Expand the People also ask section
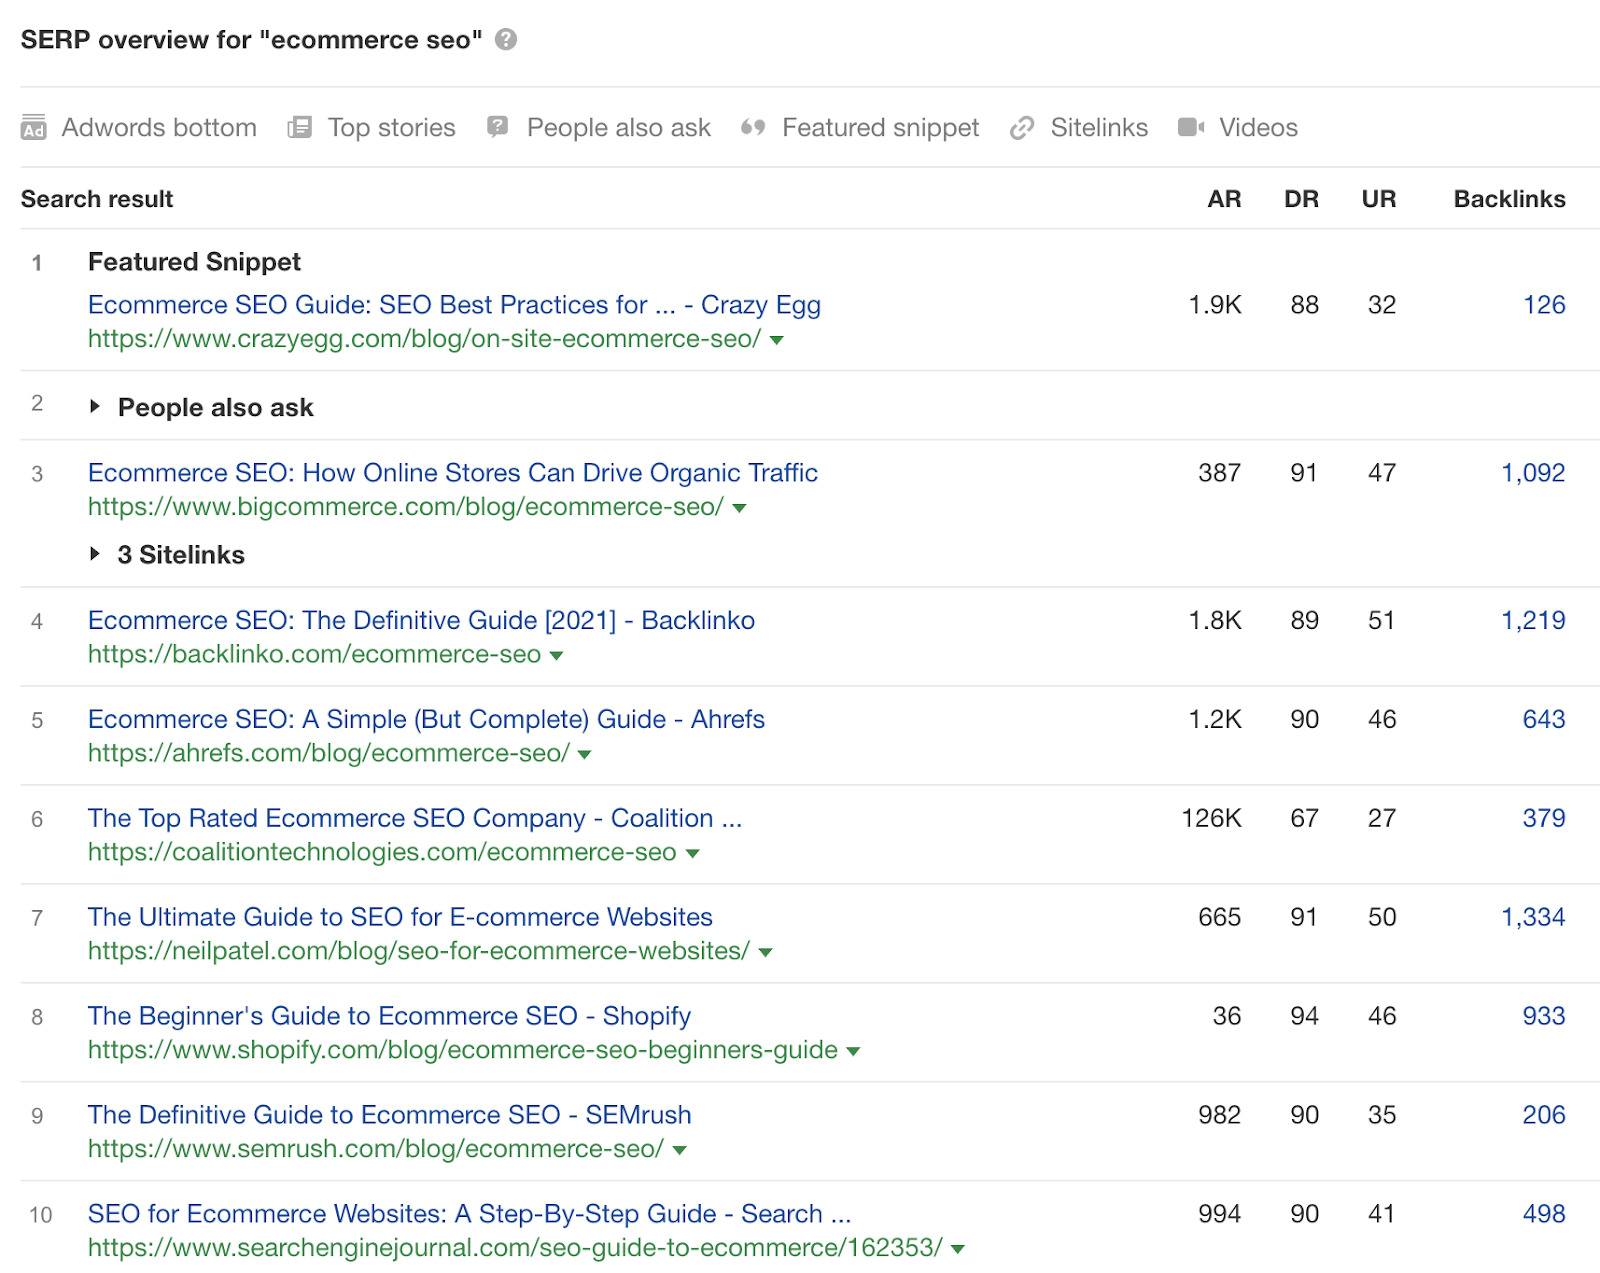The height and width of the screenshot is (1273, 1600). [x=97, y=405]
